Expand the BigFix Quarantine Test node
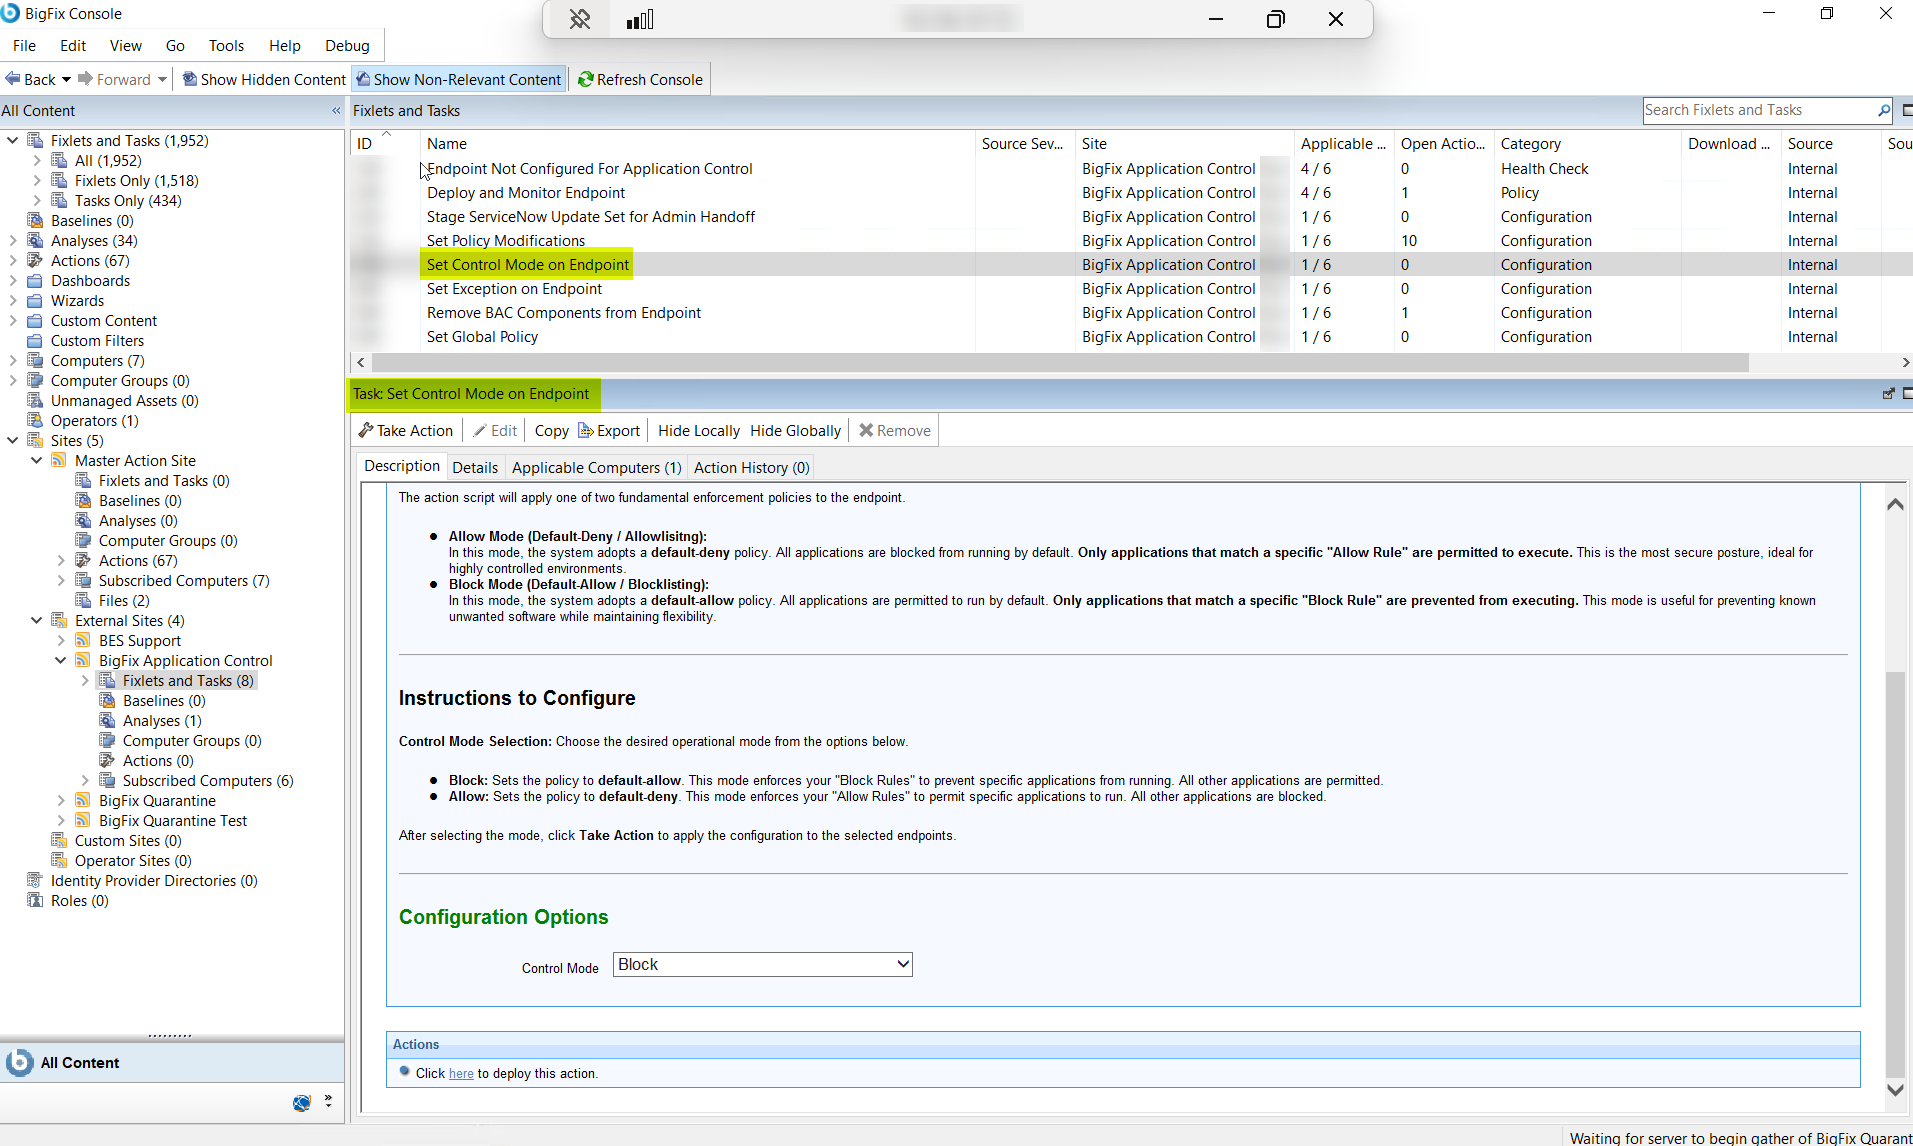1913x1146 pixels. click(61, 821)
